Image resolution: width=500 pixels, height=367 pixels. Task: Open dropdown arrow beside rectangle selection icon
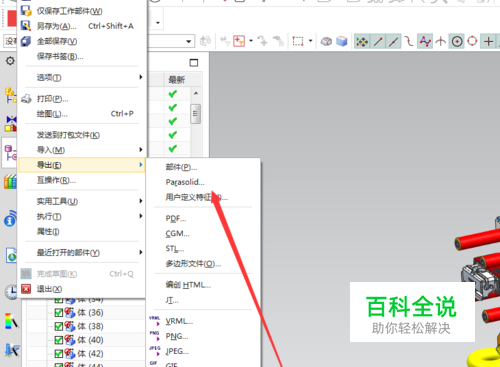coord(310,41)
